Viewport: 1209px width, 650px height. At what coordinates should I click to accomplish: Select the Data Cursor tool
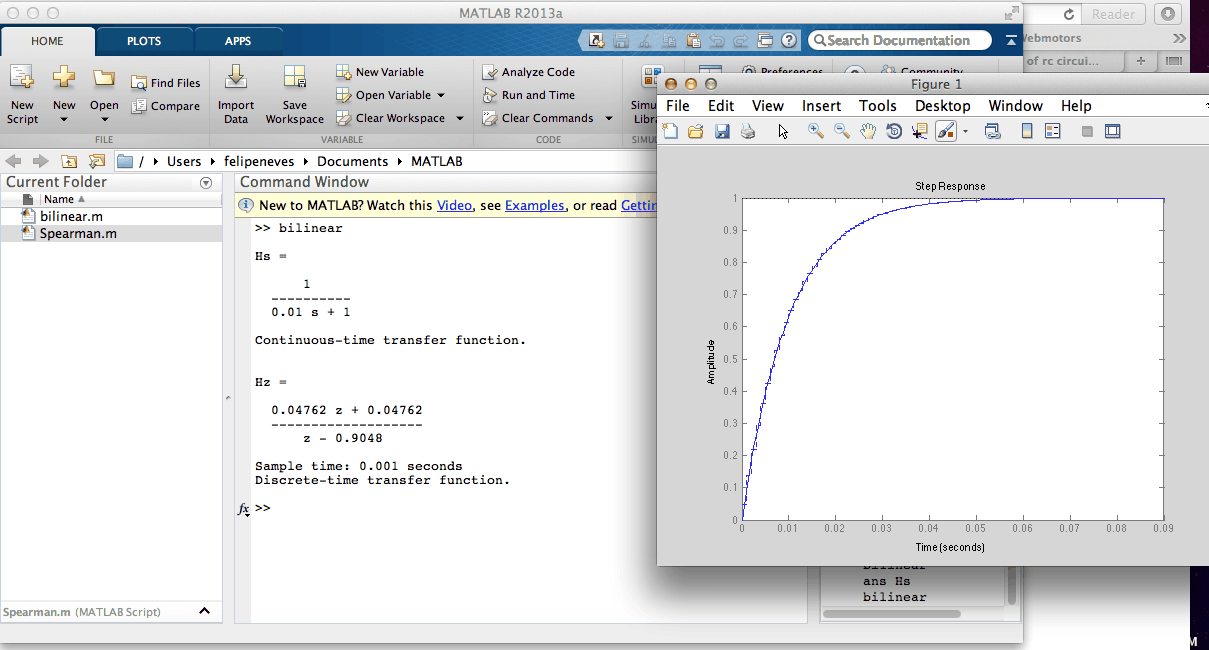(x=920, y=131)
